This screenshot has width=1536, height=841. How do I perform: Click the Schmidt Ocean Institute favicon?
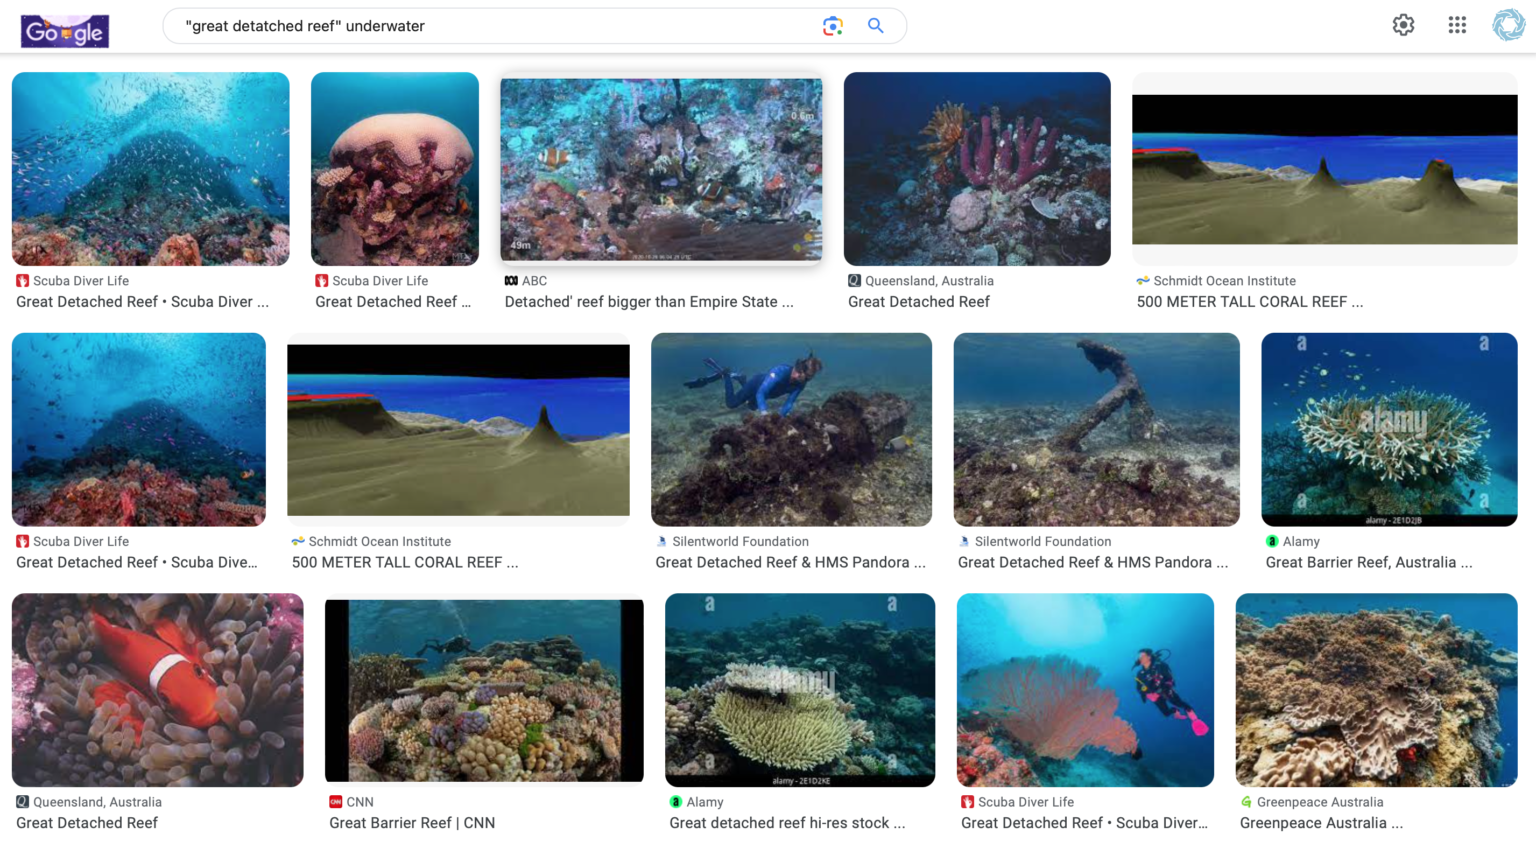click(x=1143, y=281)
